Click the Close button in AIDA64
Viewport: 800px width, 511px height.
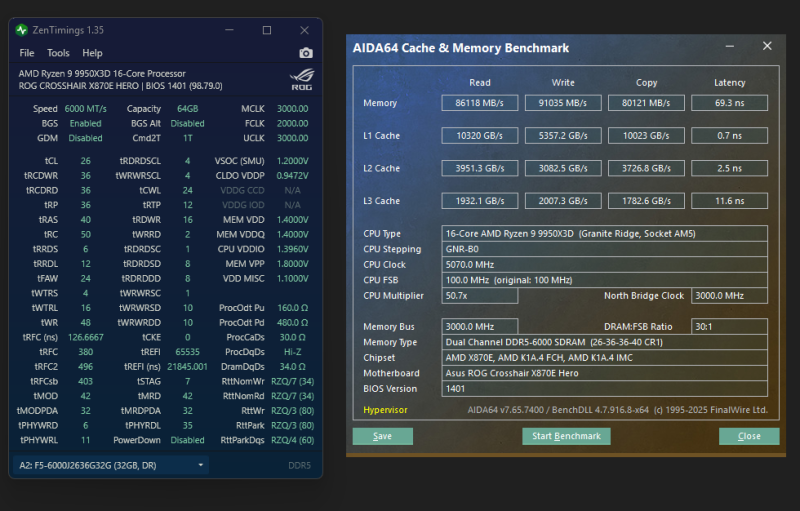749,436
